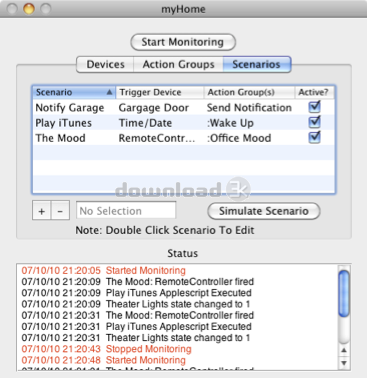Click the 21:20:43 Stopped Monitoring log entry
This screenshot has width=367, height=378.
coord(106,349)
